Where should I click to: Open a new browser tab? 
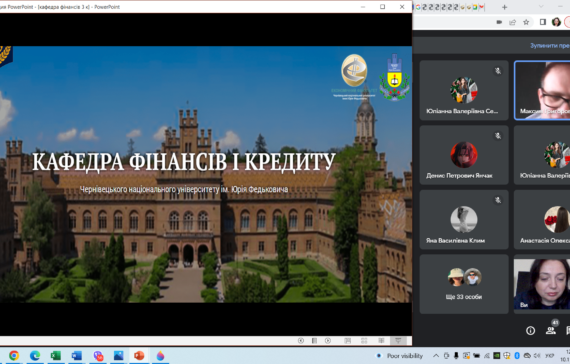504,7
